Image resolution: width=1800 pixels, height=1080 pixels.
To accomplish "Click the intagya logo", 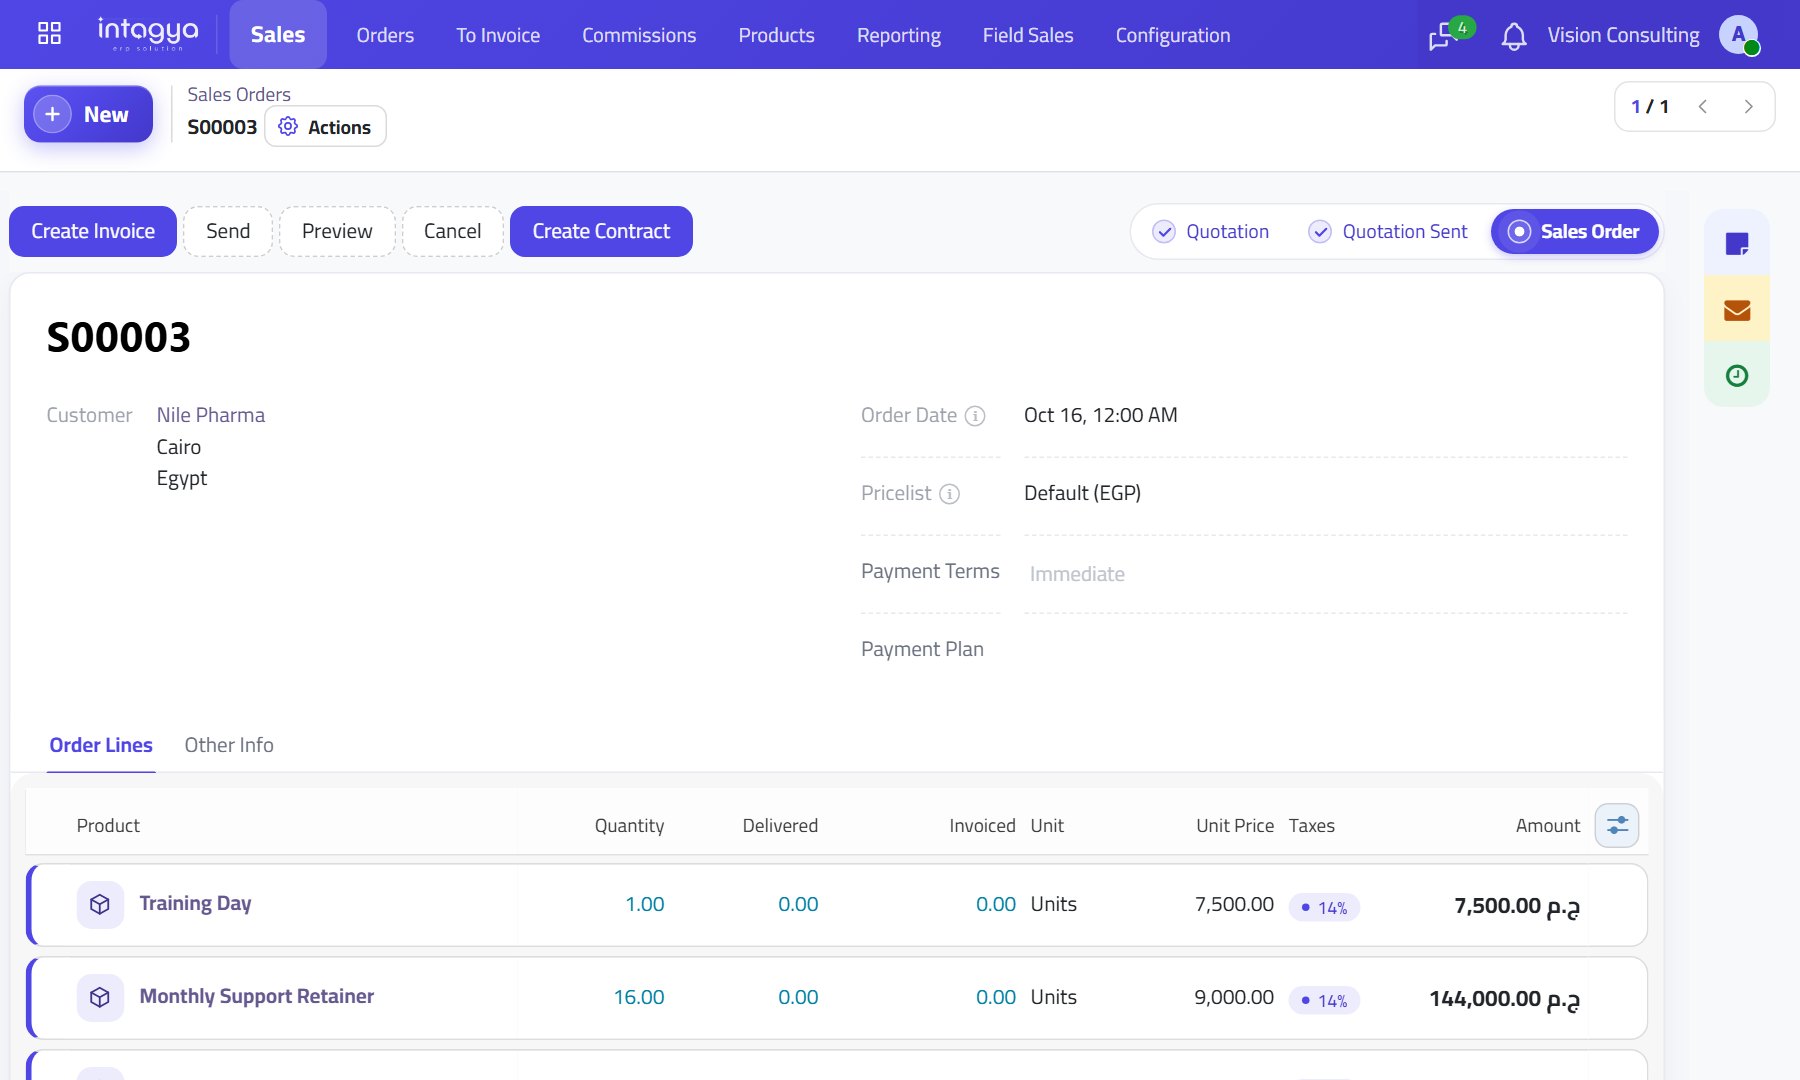I will coord(148,33).
